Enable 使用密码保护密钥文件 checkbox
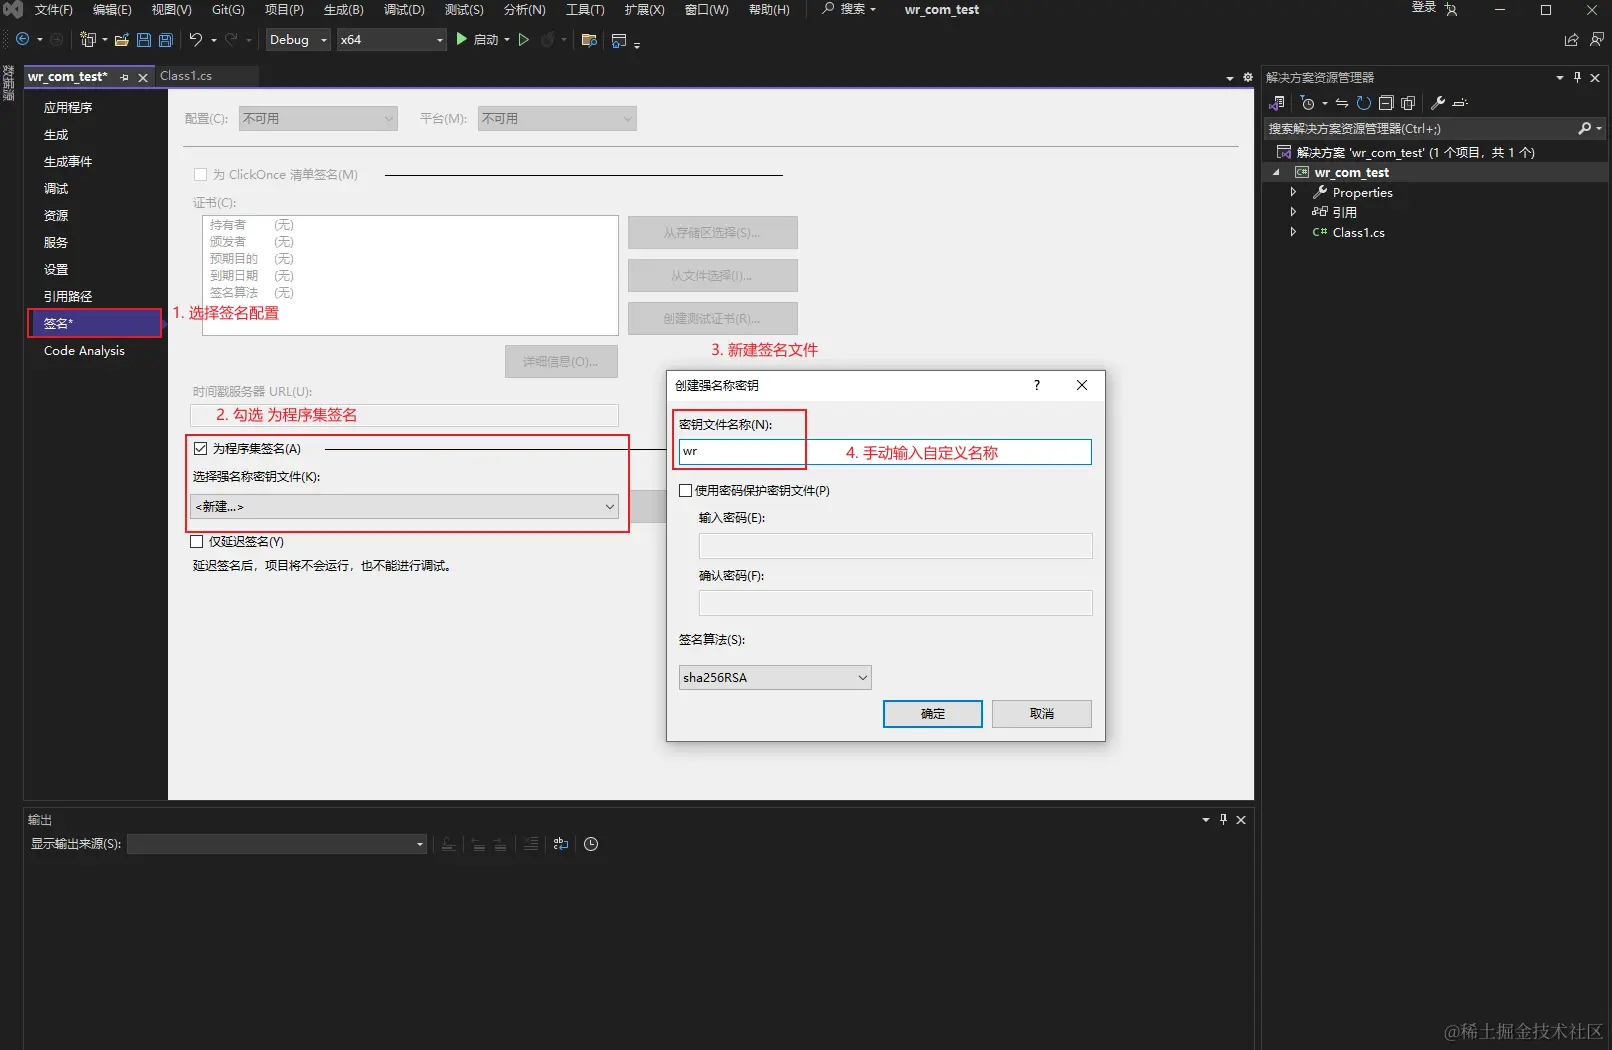 pyautogui.click(x=685, y=490)
